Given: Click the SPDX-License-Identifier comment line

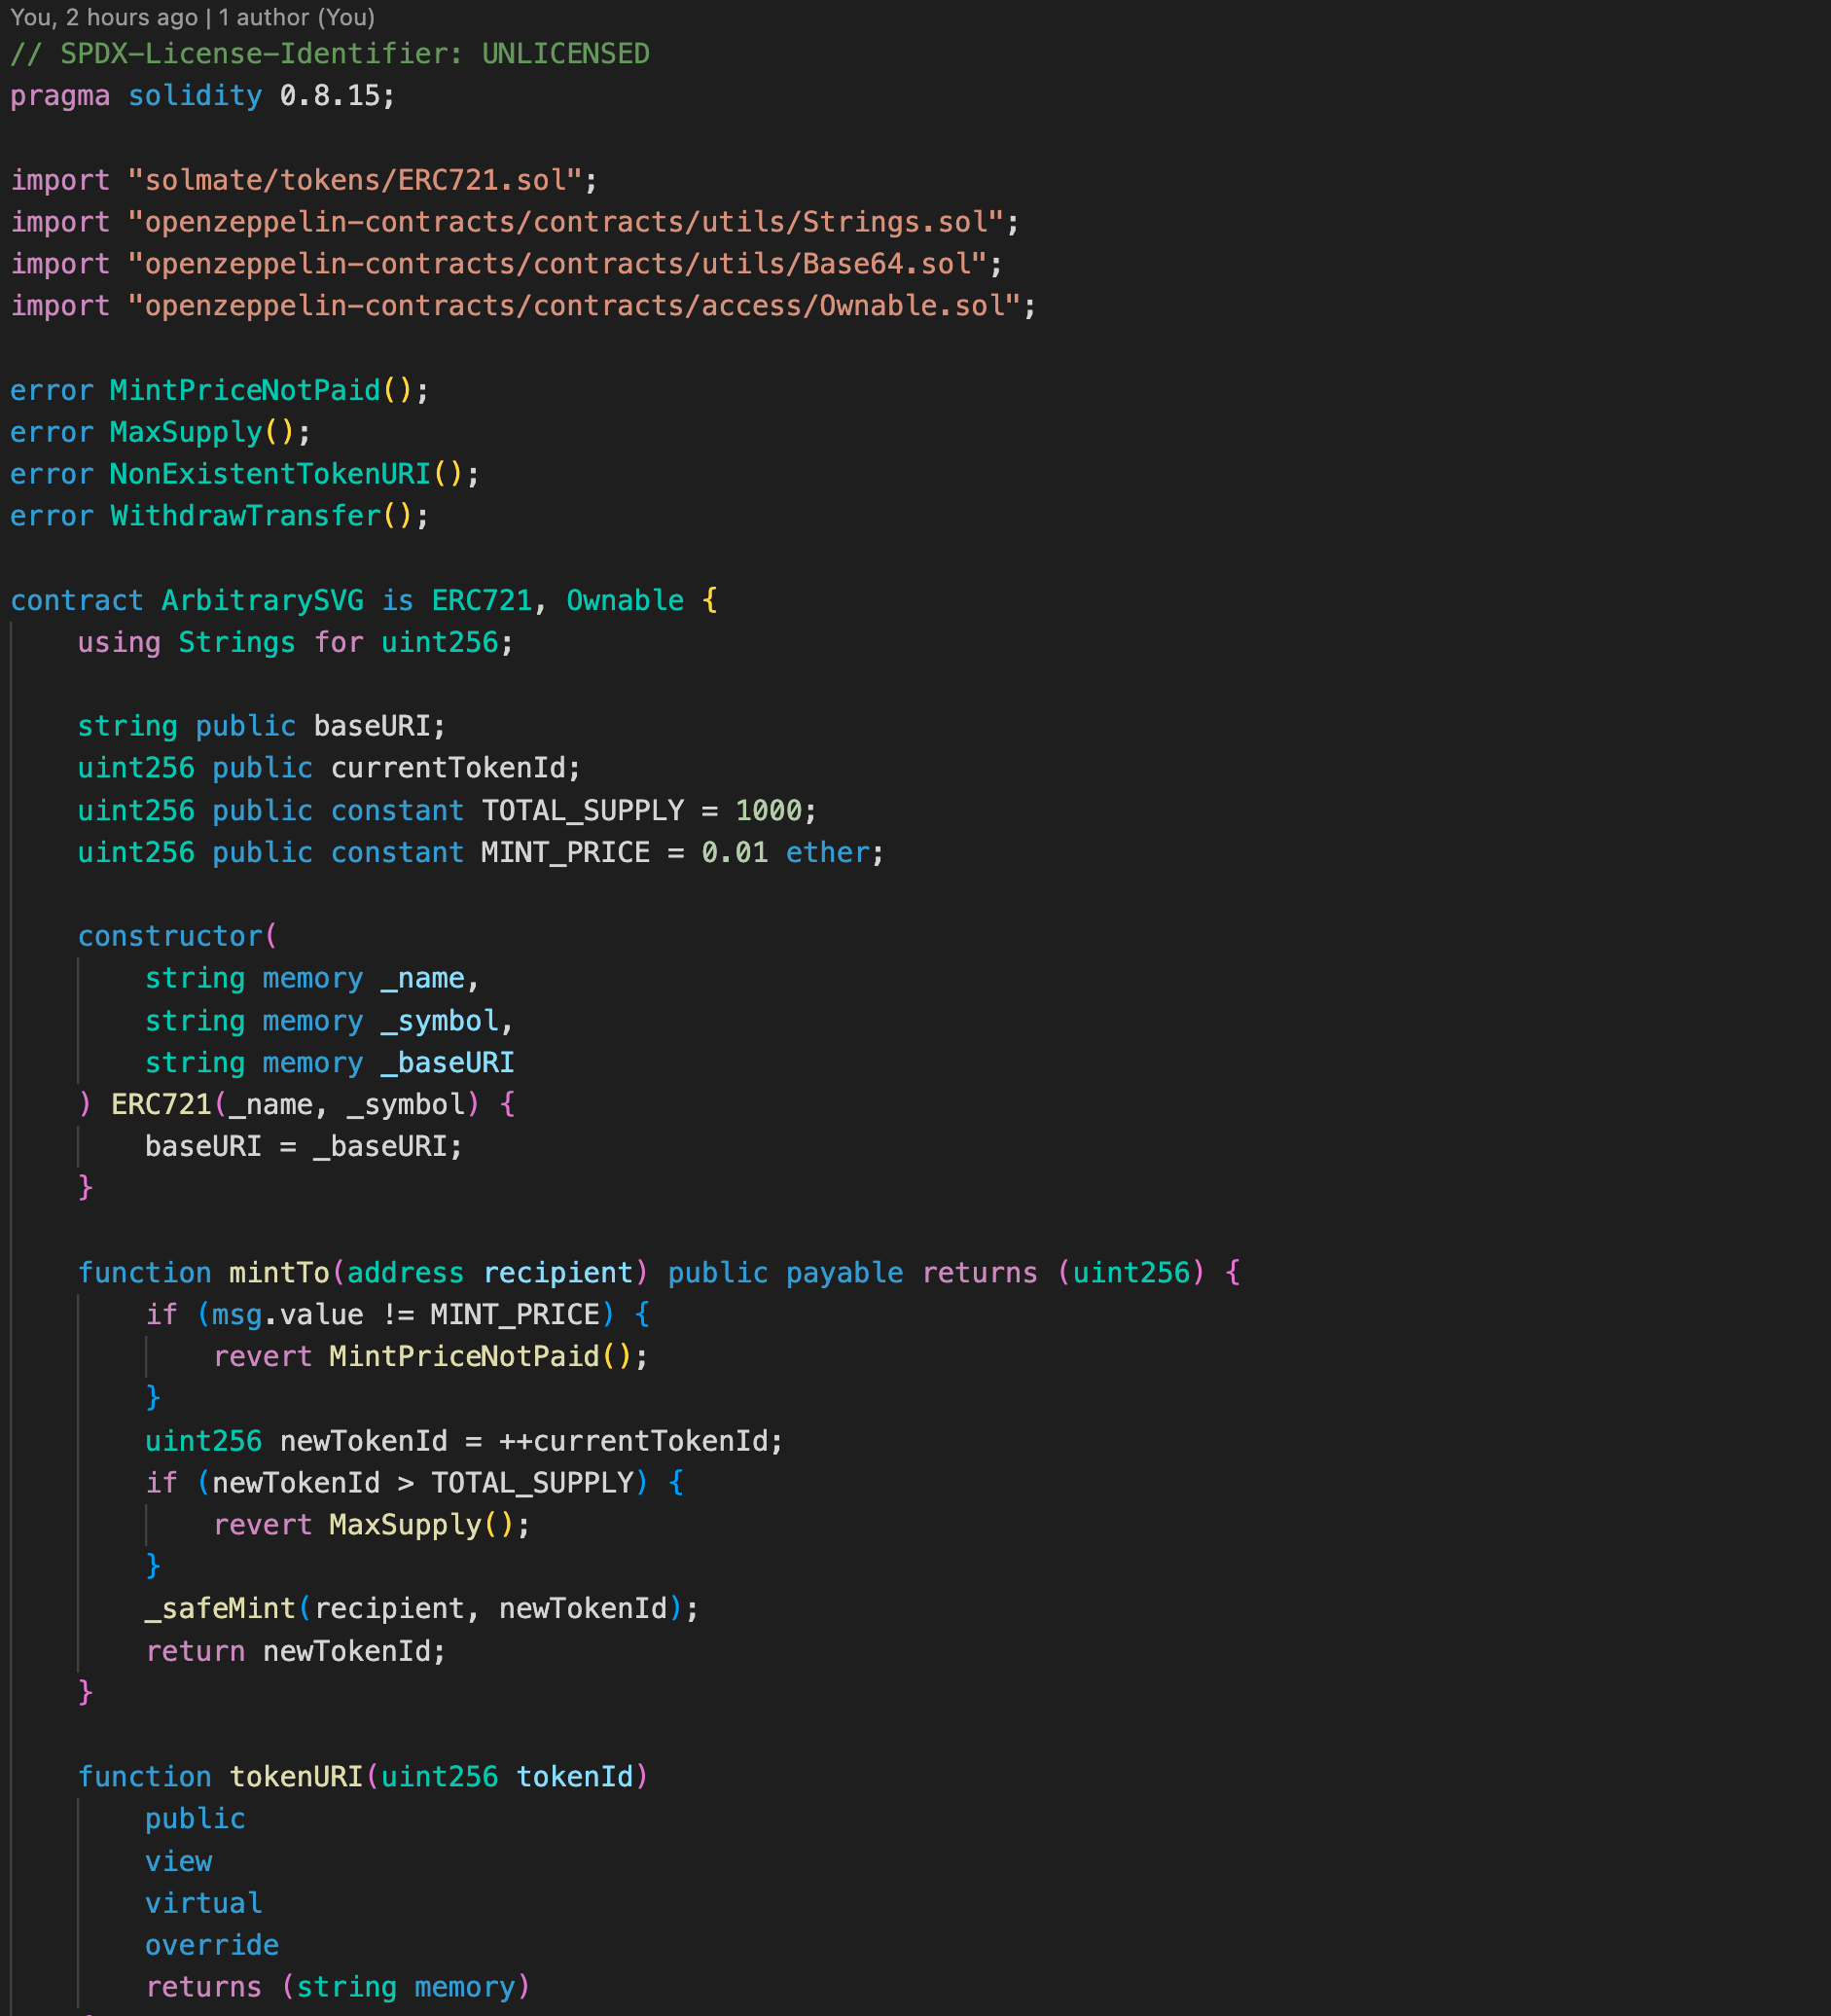Looking at the screenshot, I should point(330,54).
